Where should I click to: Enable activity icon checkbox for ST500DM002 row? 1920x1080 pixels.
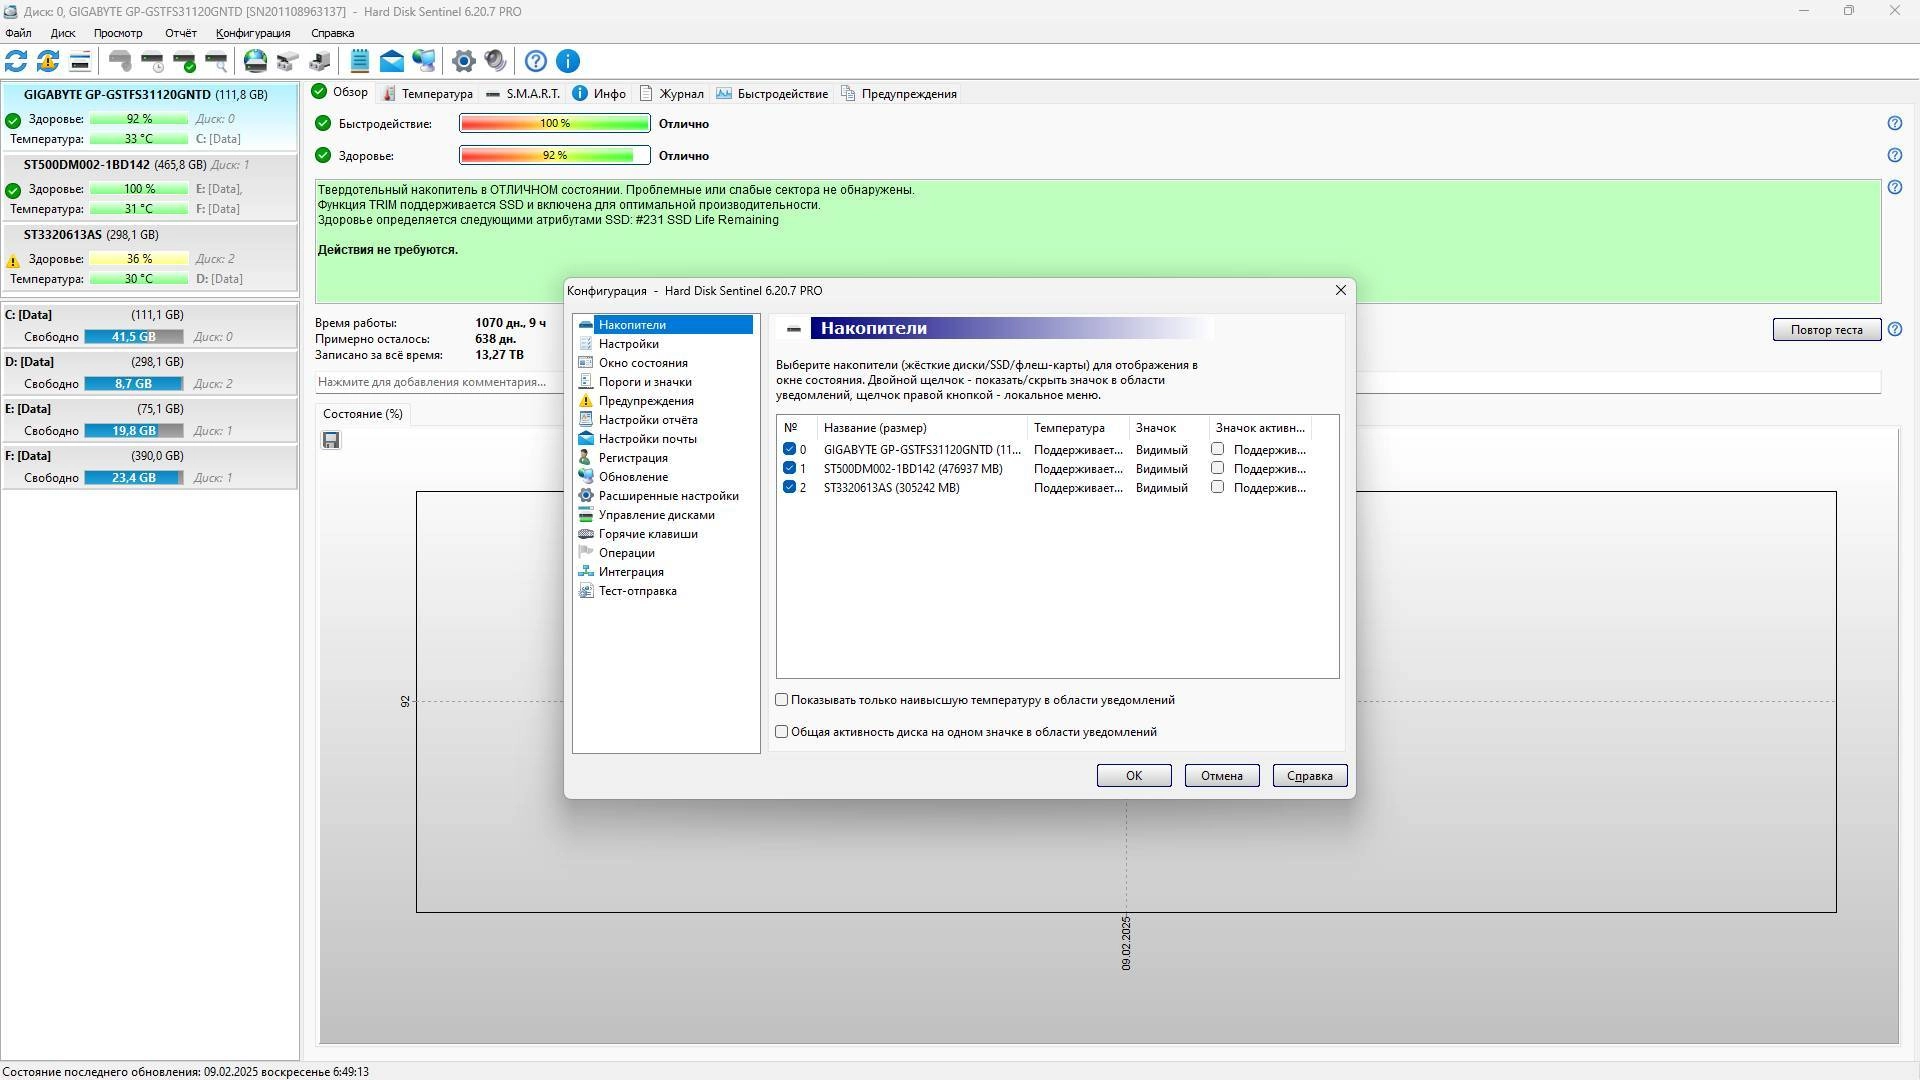[1217, 468]
